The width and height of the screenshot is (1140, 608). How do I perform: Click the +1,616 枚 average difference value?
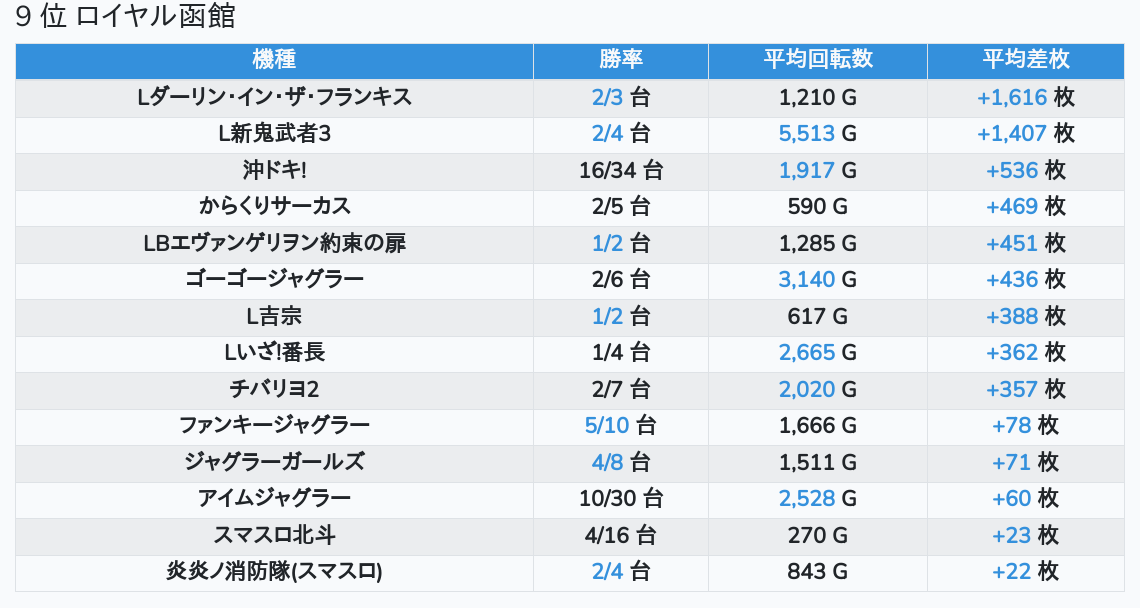[x=1025, y=97]
